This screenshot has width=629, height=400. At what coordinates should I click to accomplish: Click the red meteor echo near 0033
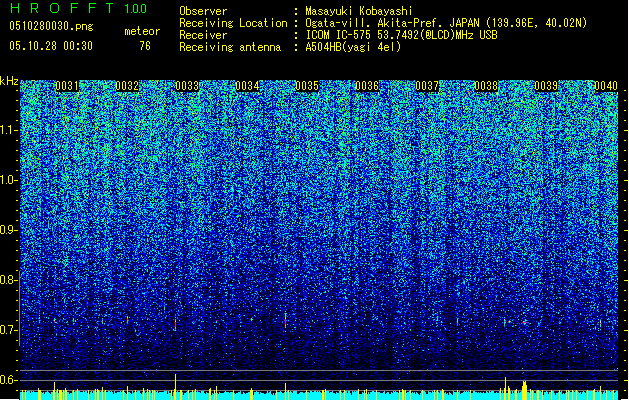[175, 323]
